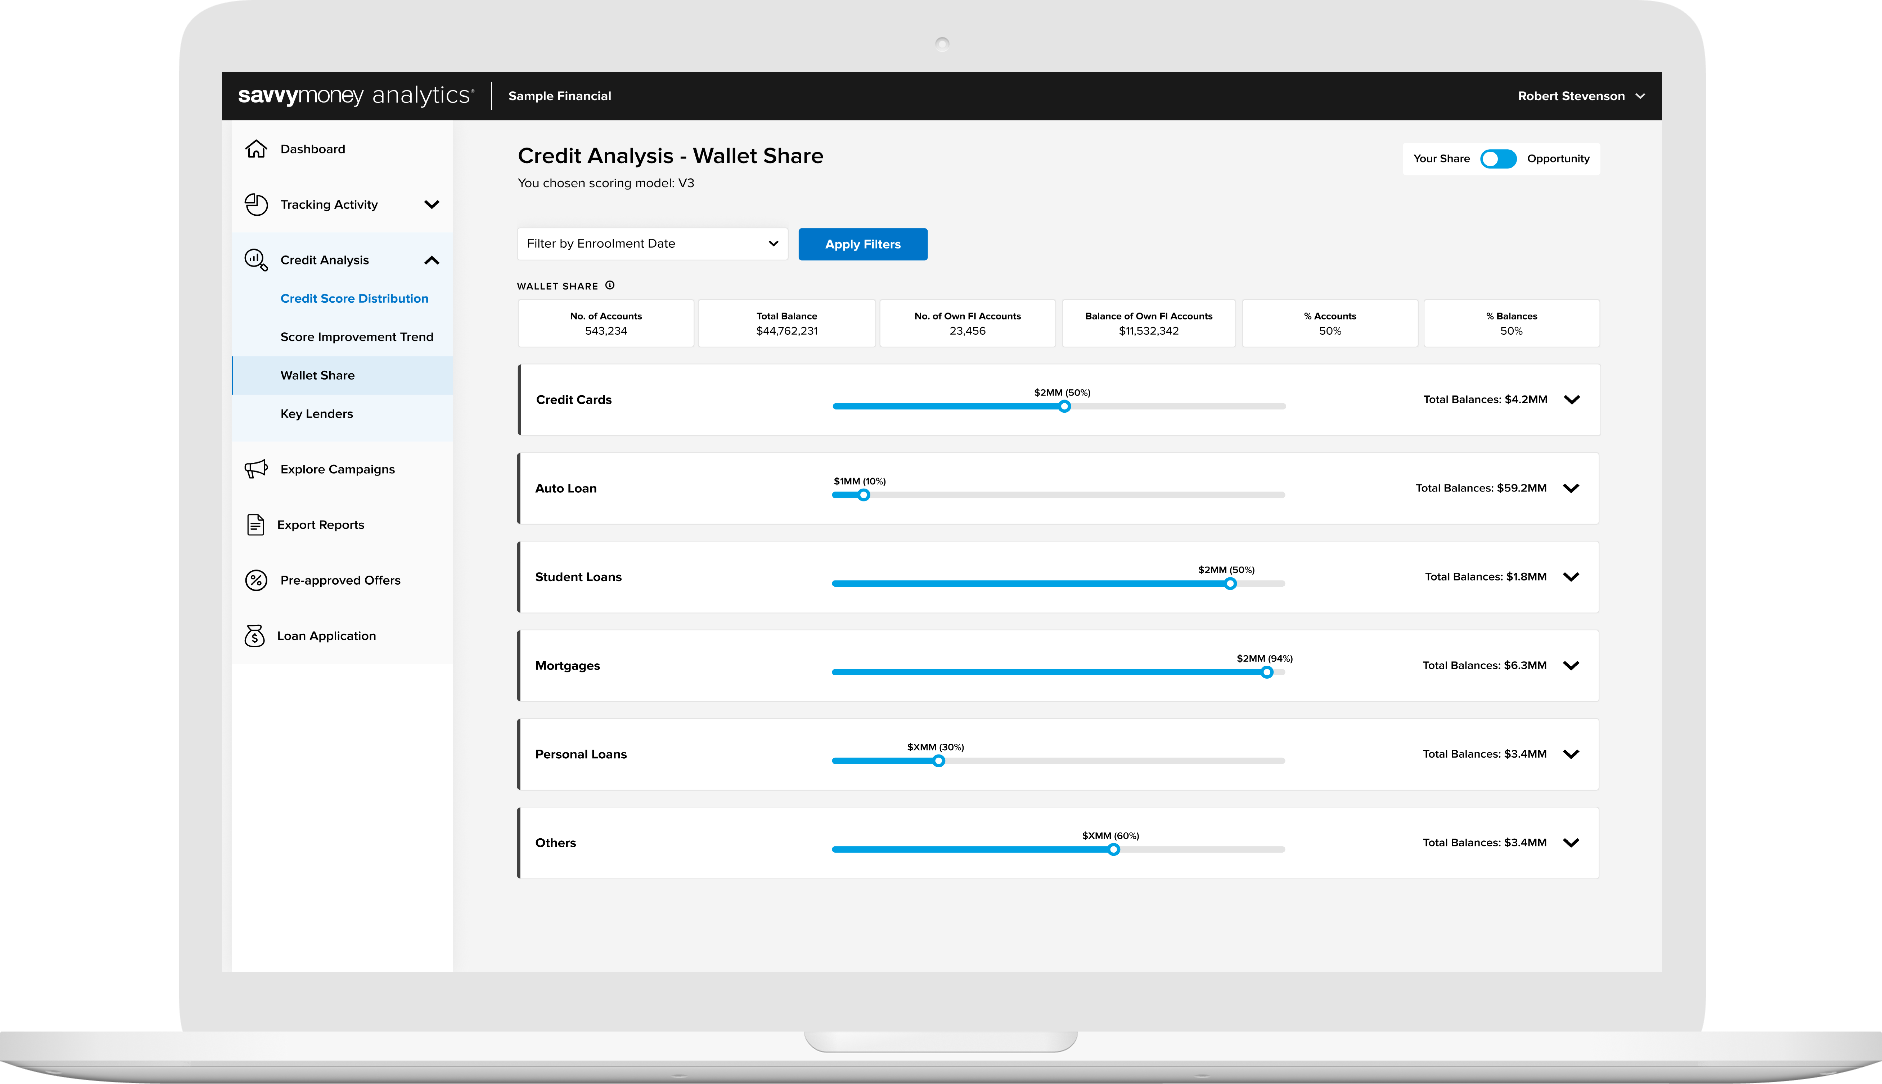Open Score Improvement Trend link
Image resolution: width=1882 pixels, height=1084 pixels.
(x=357, y=337)
